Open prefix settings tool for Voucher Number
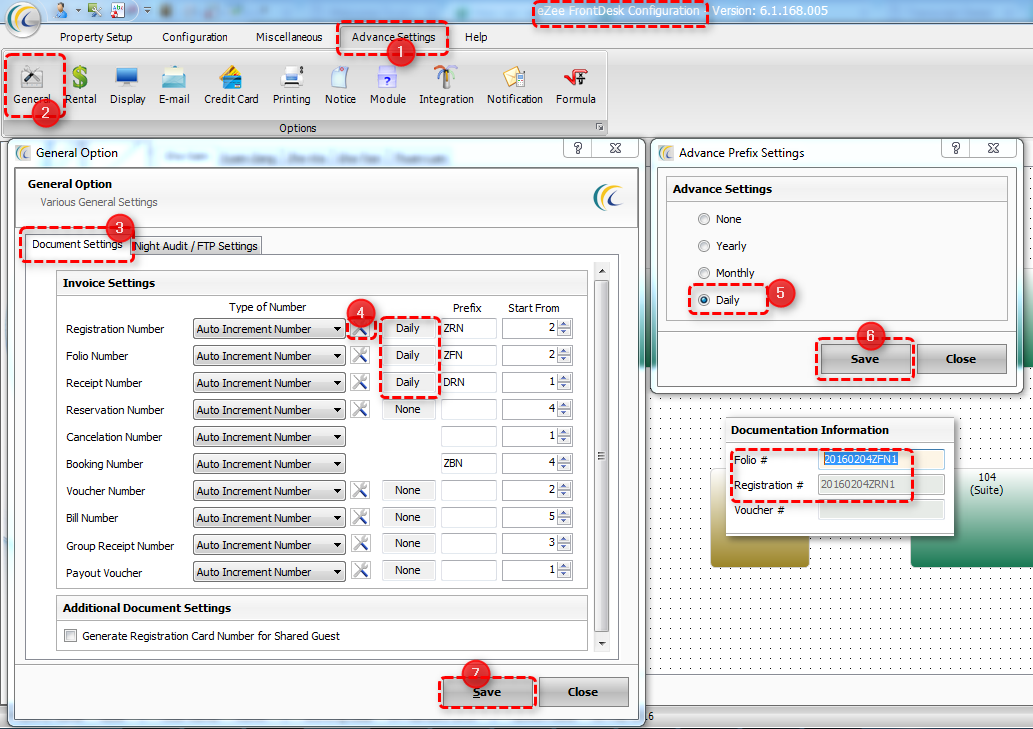This screenshot has height=729, width=1033. tap(360, 491)
